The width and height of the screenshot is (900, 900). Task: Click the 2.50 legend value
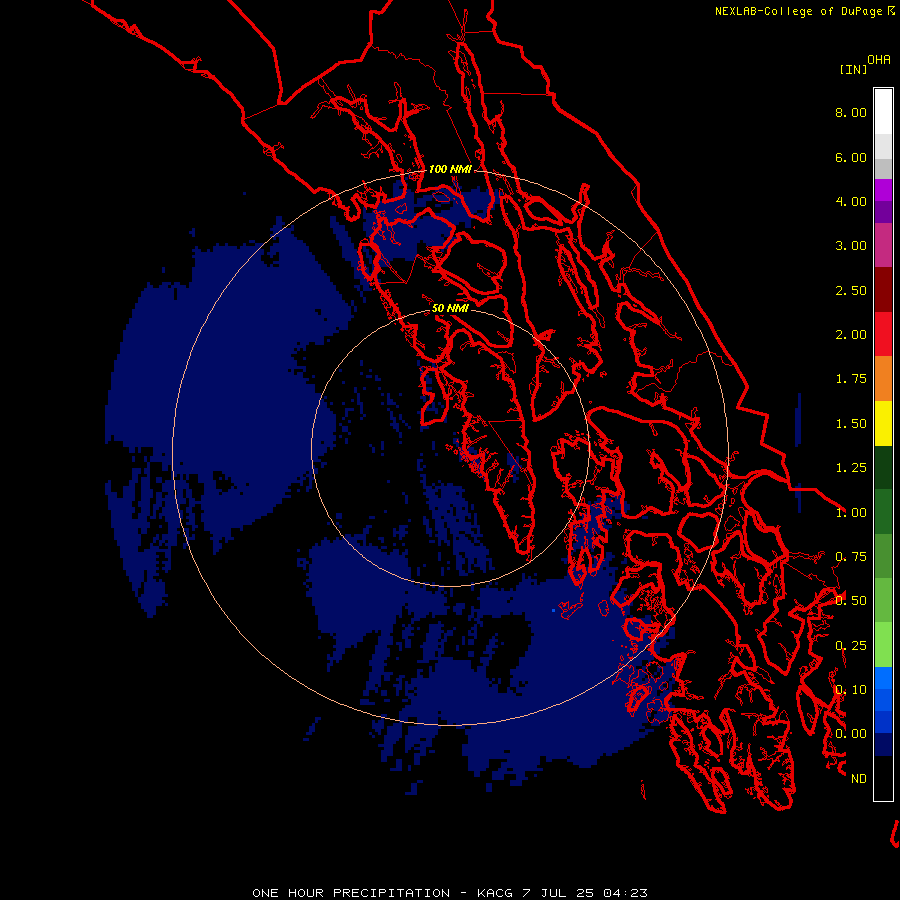(851, 290)
